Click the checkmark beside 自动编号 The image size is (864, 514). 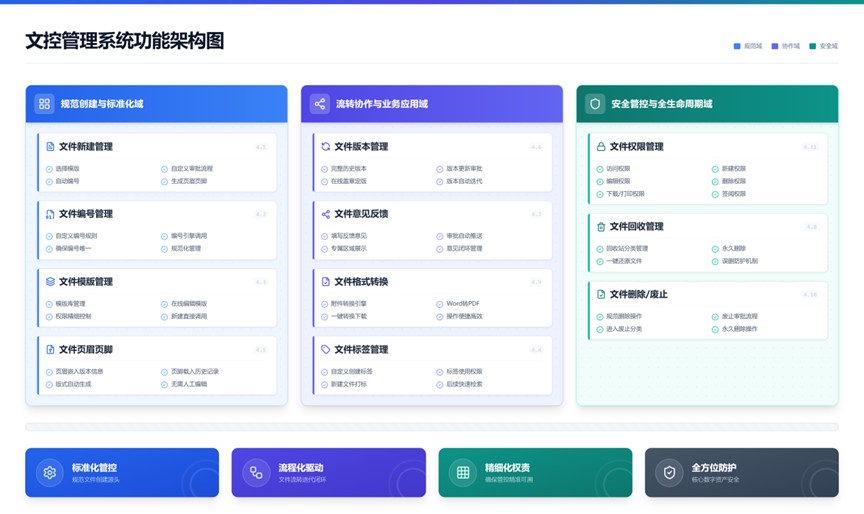(49, 182)
